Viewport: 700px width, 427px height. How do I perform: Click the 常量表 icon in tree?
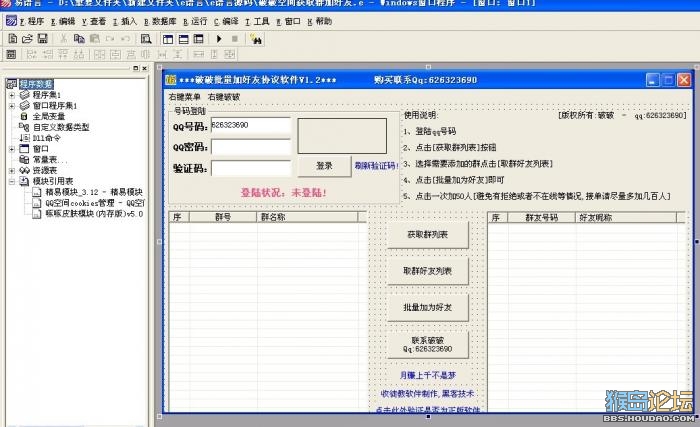click(24, 159)
